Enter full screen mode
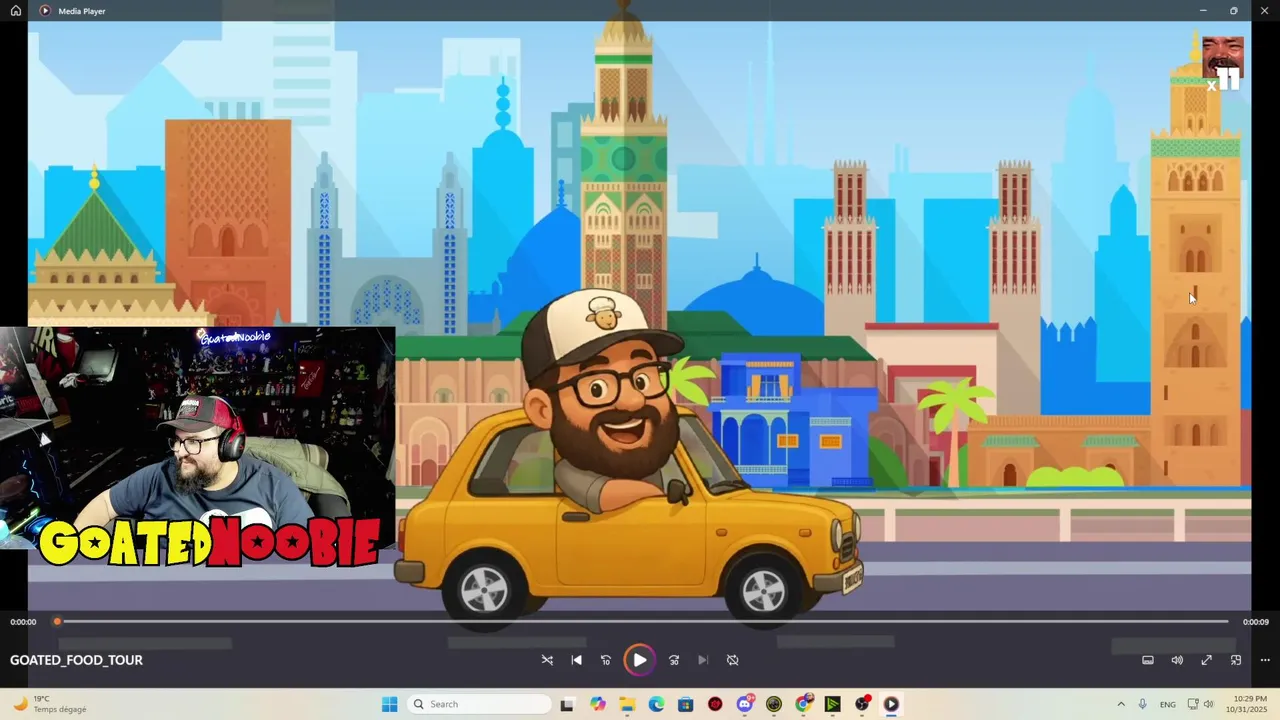 click(x=1207, y=660)
